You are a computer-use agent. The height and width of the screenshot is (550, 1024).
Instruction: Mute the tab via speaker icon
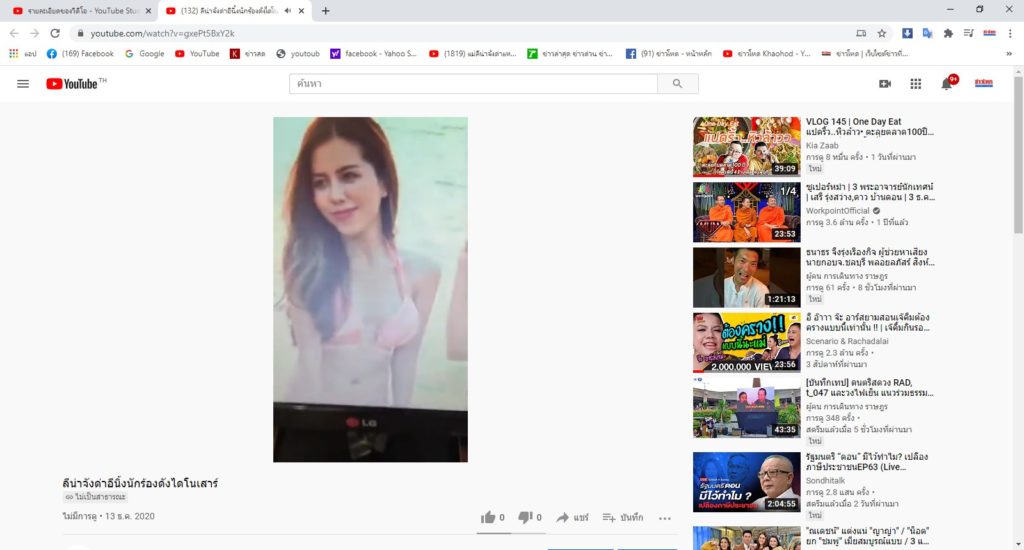288,10
